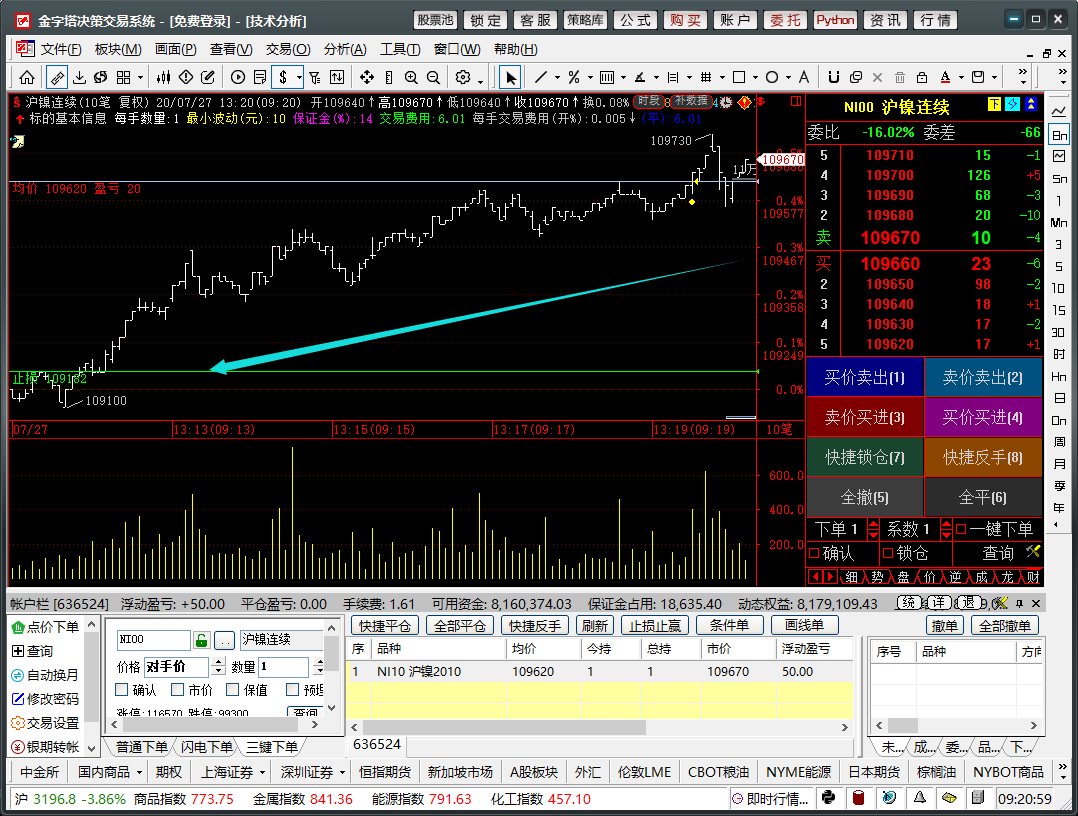Switch to the 三键下单 tab
The height and width of the screenshot is (816, 1078).
(272, 747)
